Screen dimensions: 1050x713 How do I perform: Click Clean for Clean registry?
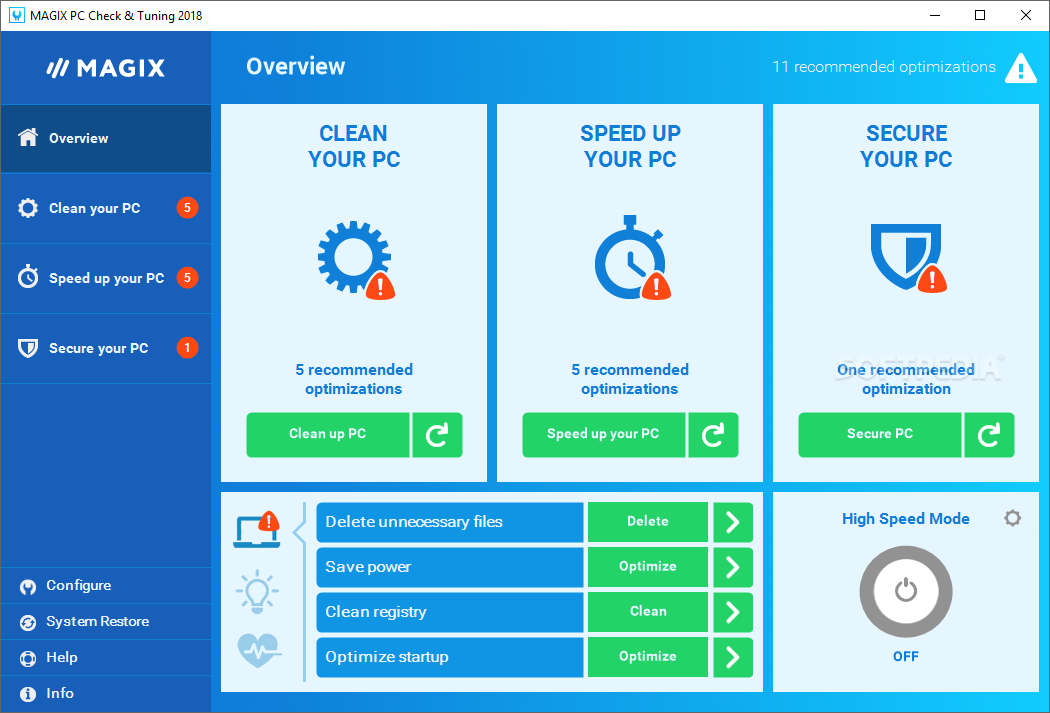[x=648, y=612]
